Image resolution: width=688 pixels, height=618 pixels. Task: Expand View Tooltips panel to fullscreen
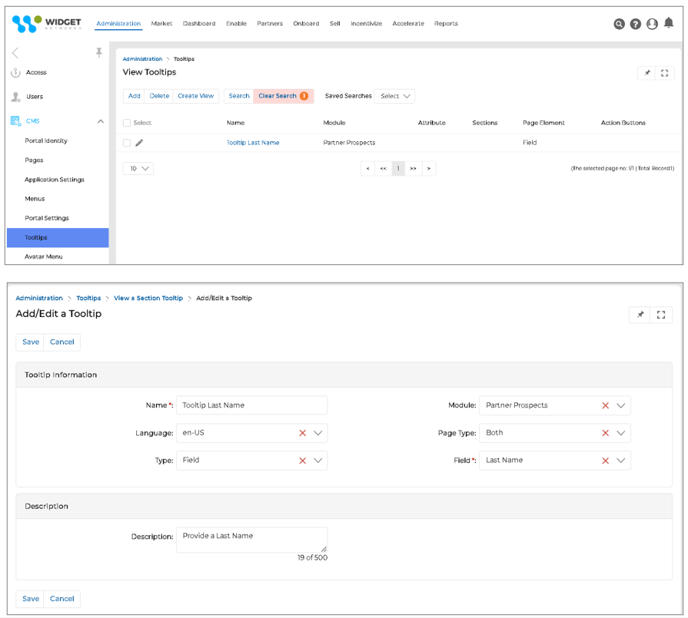pyautogui.click(x=665, y=73)
